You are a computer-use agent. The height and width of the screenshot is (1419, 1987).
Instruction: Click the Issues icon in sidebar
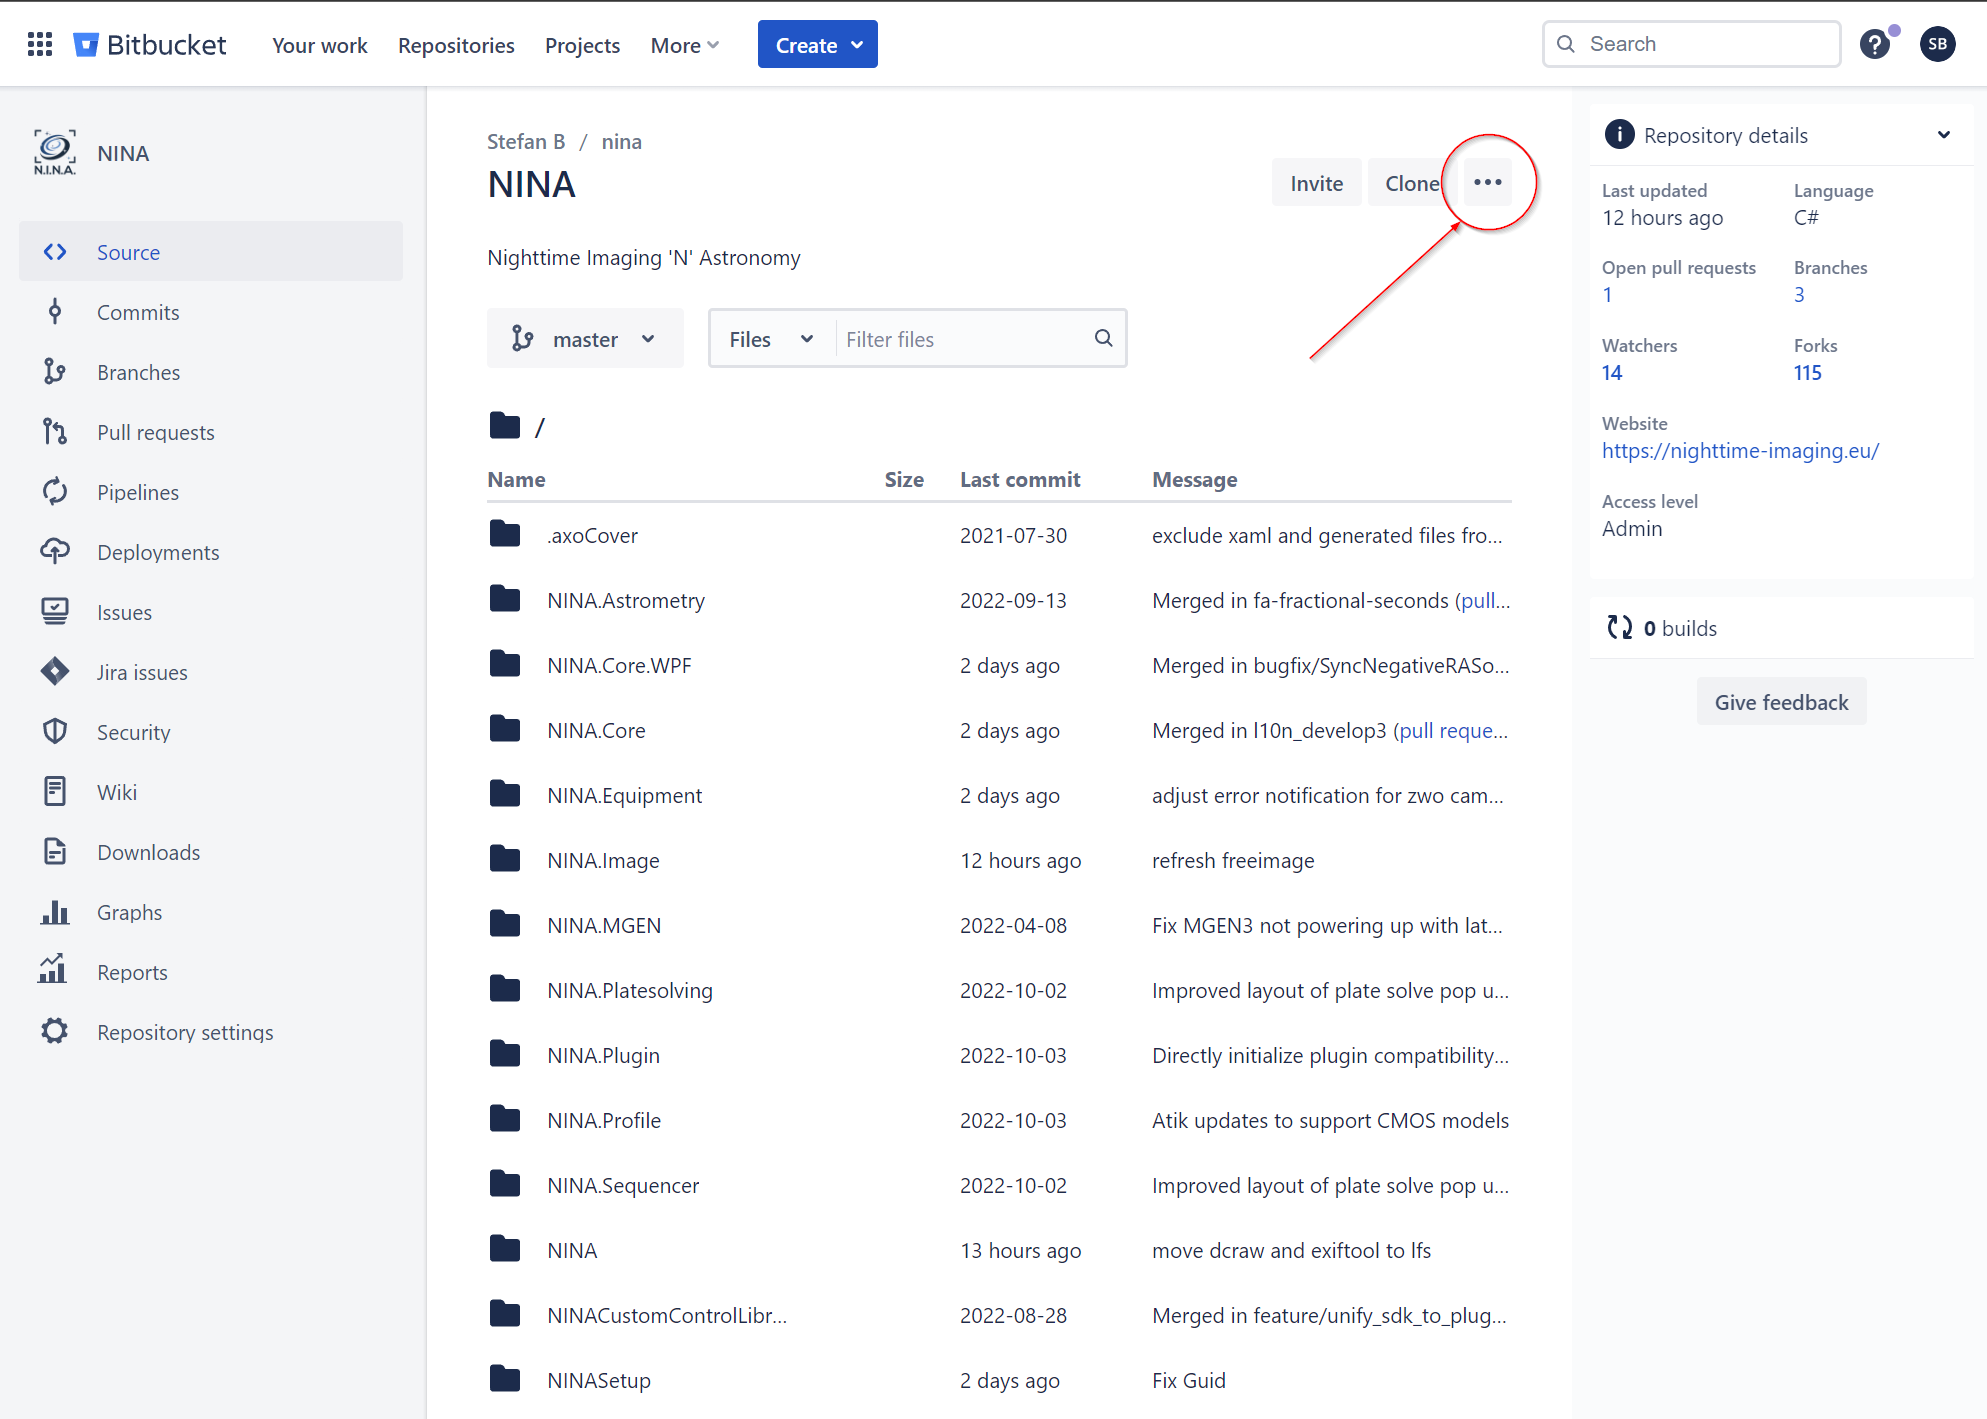[55, 612]
